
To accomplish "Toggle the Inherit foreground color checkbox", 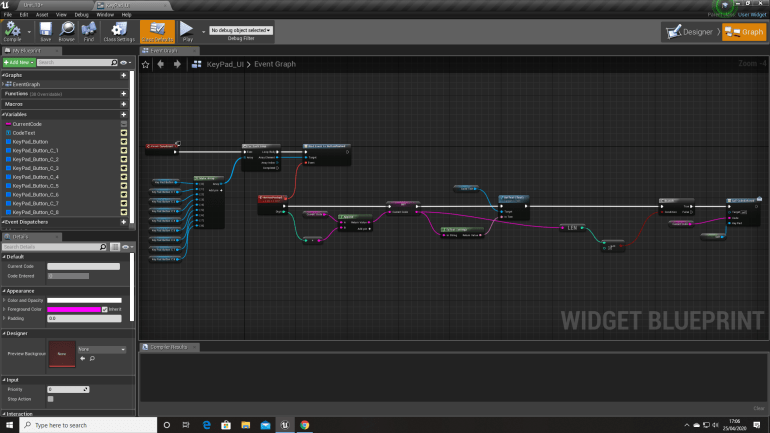I will tap(105, 309).
